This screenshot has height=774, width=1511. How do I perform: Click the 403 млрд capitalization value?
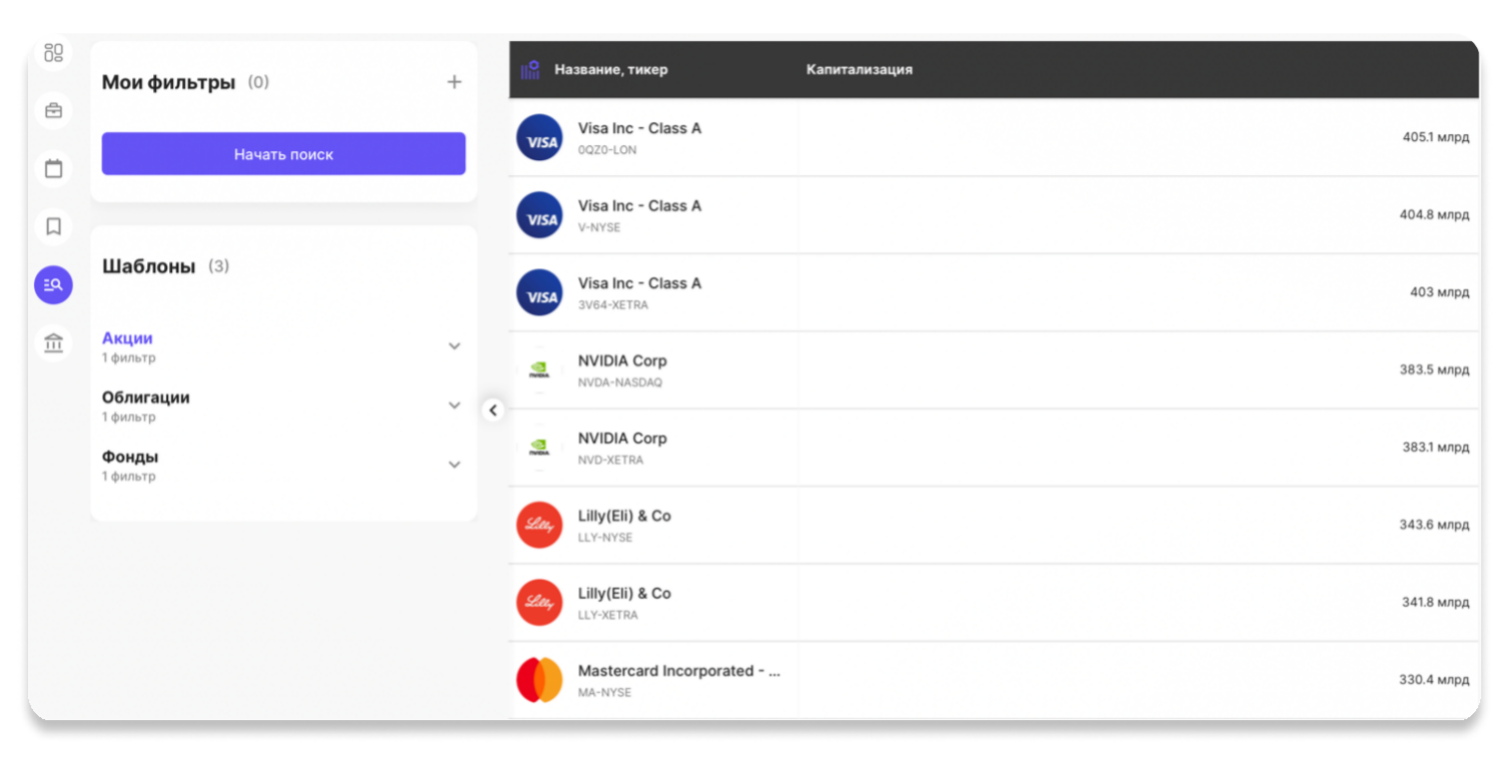[1440, 292]
